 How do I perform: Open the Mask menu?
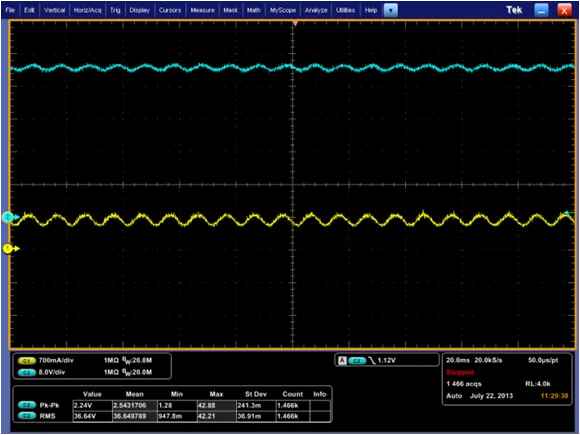[x=230, y=10]
